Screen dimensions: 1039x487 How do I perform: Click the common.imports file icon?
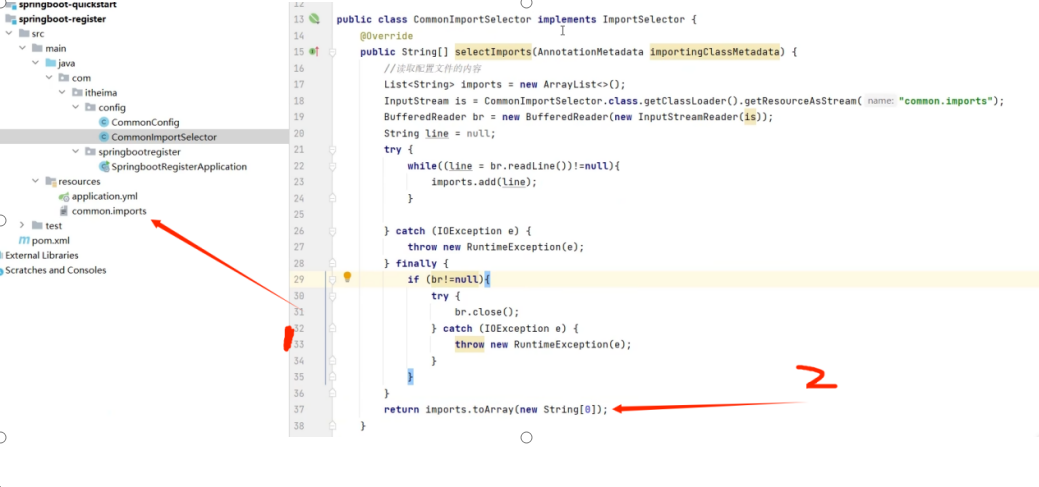(64, 211)
